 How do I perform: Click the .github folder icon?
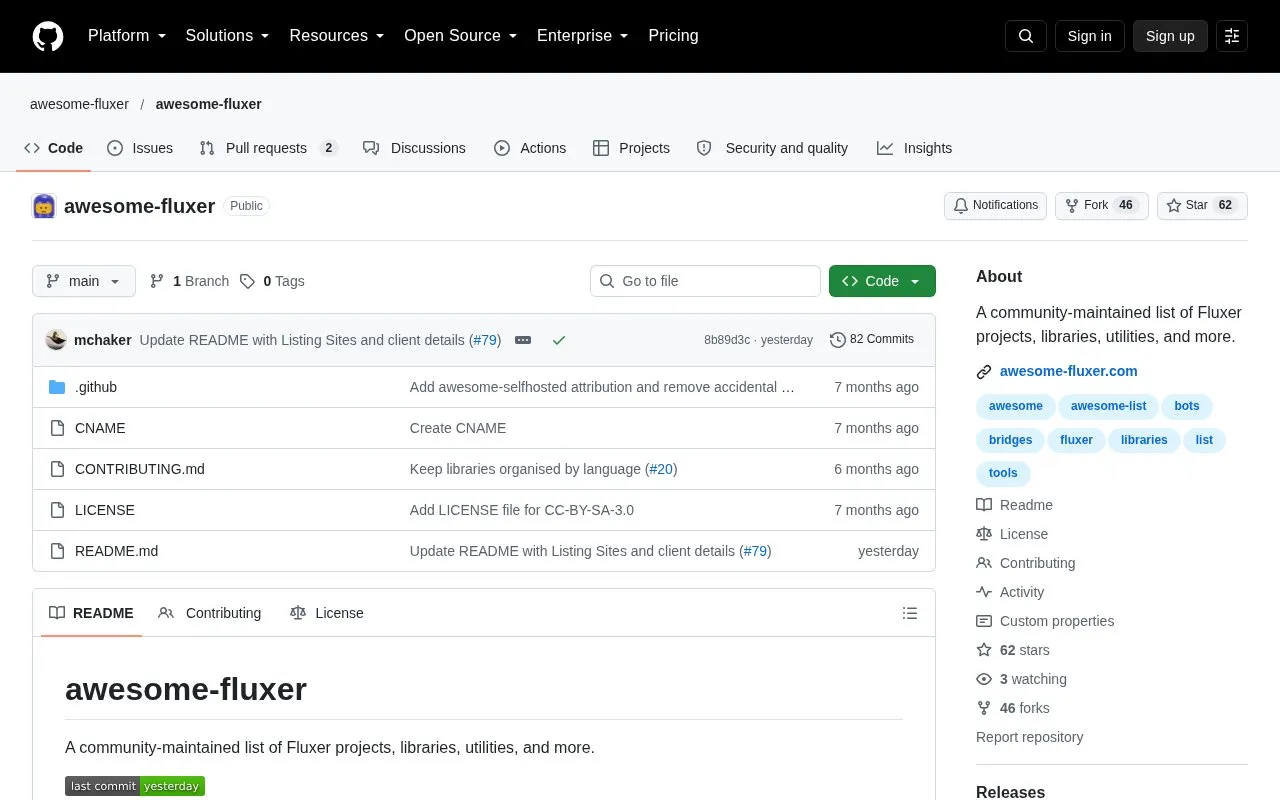pos(57,387)
